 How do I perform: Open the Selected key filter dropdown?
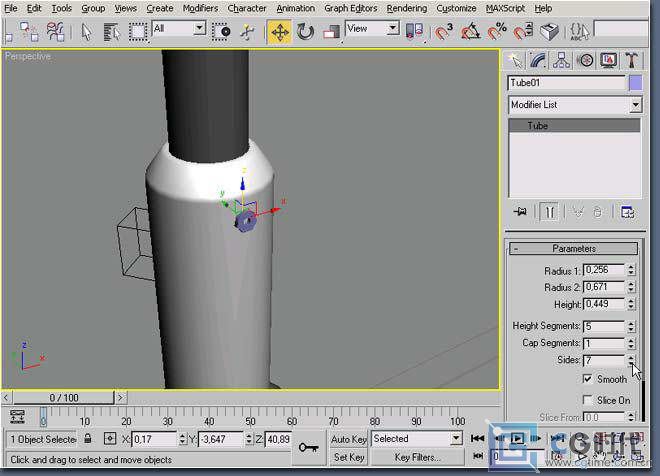(x=456, y=439)
